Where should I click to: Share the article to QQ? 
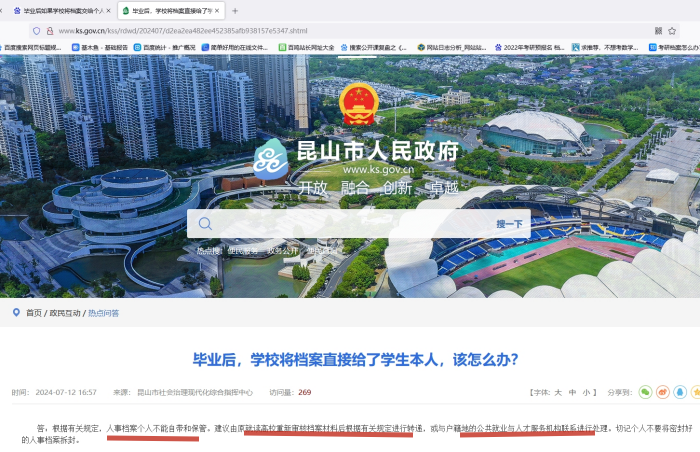tap(680, 392)
